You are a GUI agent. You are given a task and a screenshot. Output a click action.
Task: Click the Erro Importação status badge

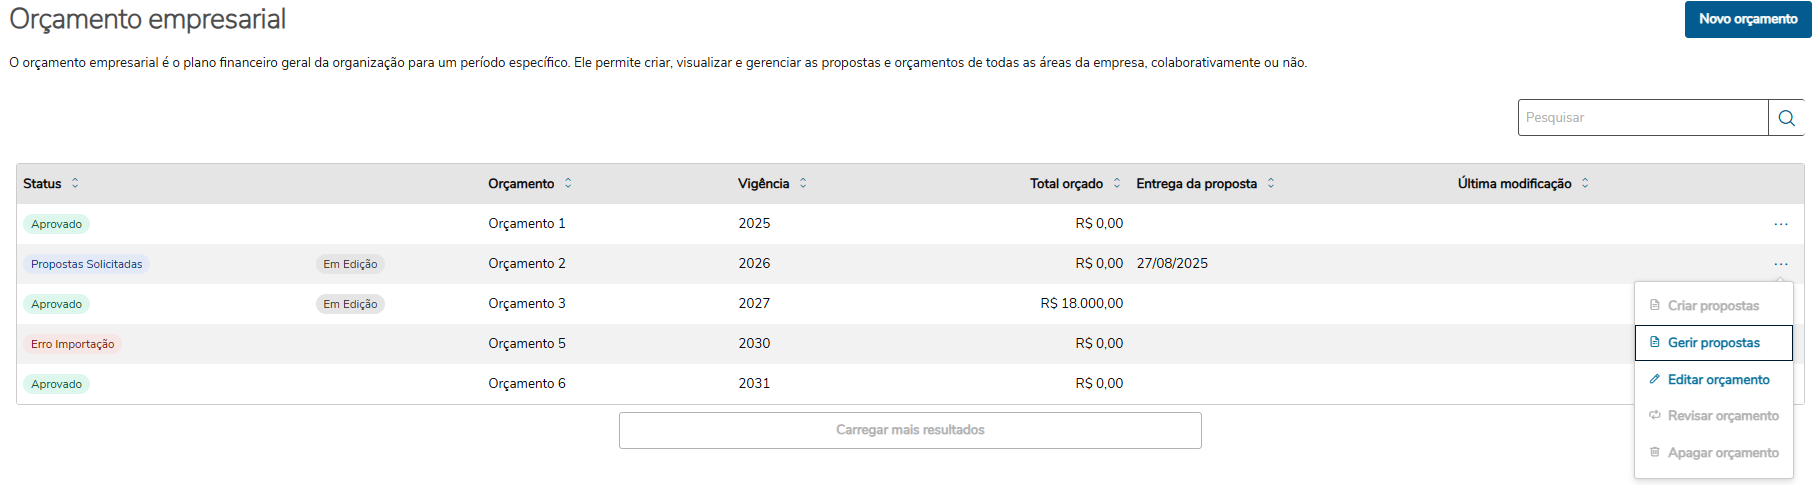[x=72, y=344]
